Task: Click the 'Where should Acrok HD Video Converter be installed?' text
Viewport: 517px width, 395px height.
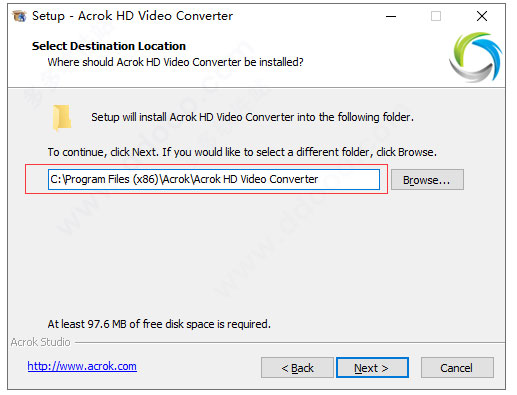Action: pyautogui.click(x=175, y=62)
